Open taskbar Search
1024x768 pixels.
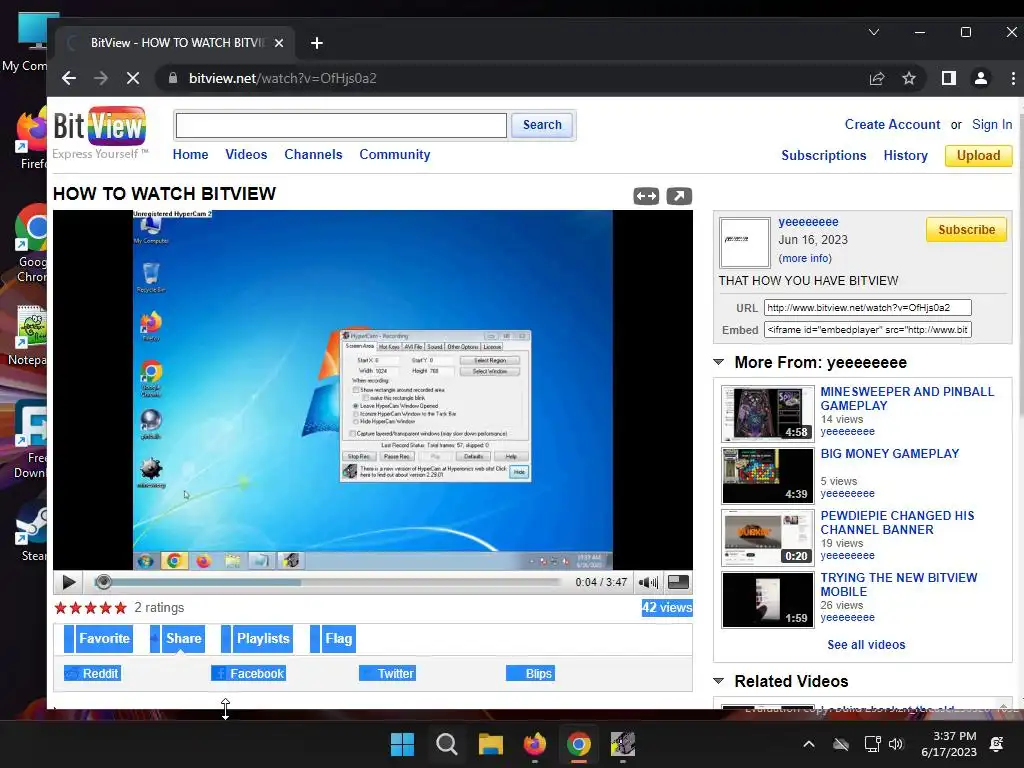pos(447,744)
